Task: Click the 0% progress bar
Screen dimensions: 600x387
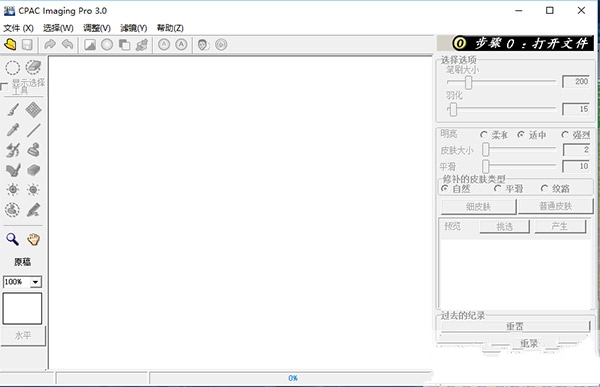Action: [292, 378]
